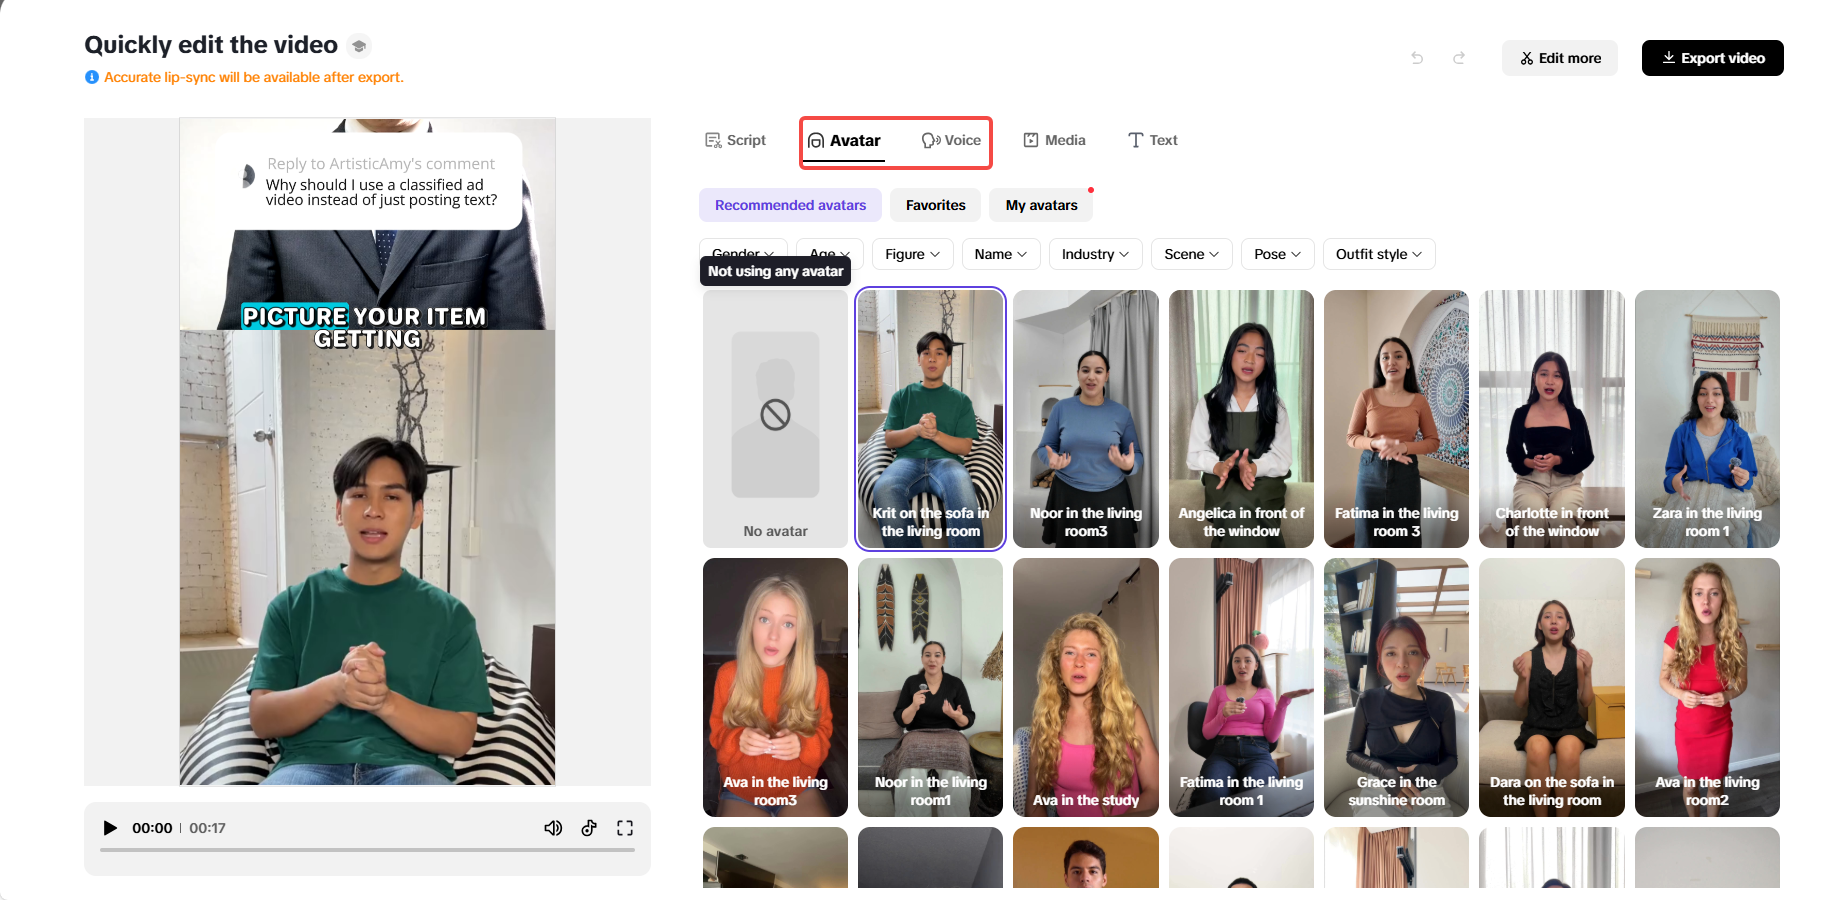Screen dimensions: 1828x900
Task: Select Fatima in the living room 3
Action: (x=1396, y=419)
